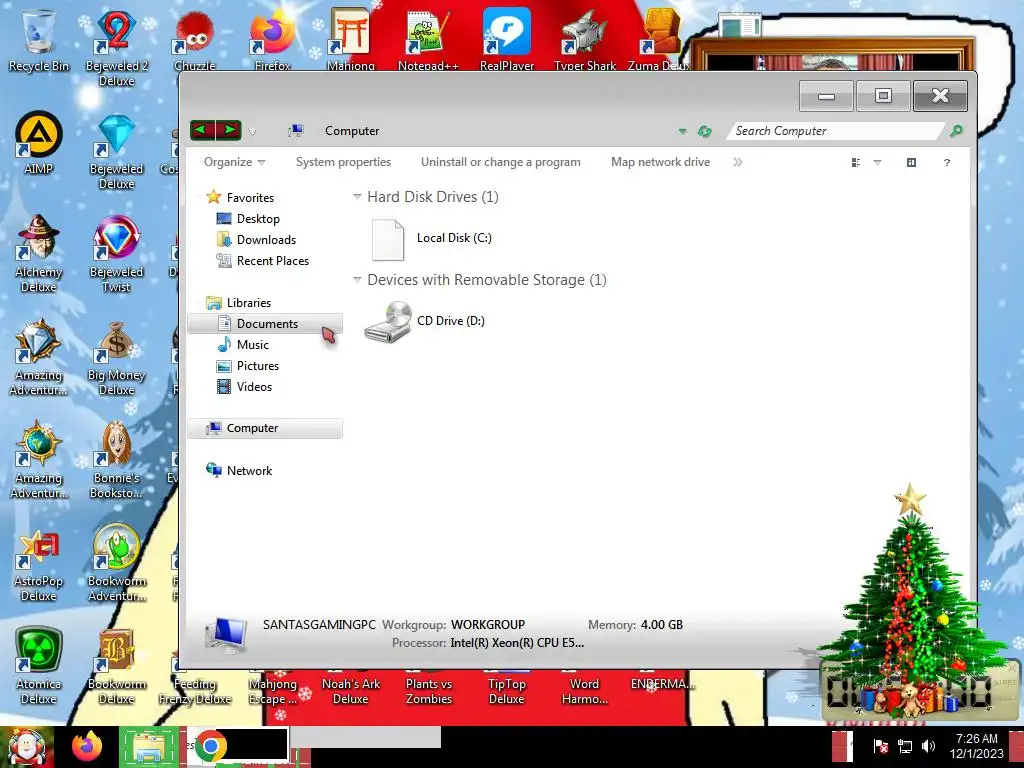Expand the toolbar overflow chevron
The image size is (1024, 768).
coord(738,162)
